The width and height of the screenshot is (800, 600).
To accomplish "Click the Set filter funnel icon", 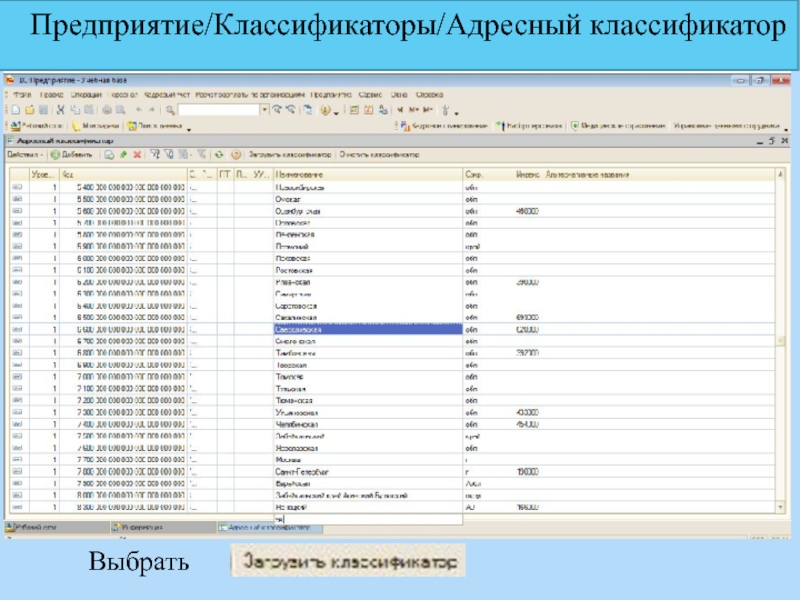I will click(155, 155).
